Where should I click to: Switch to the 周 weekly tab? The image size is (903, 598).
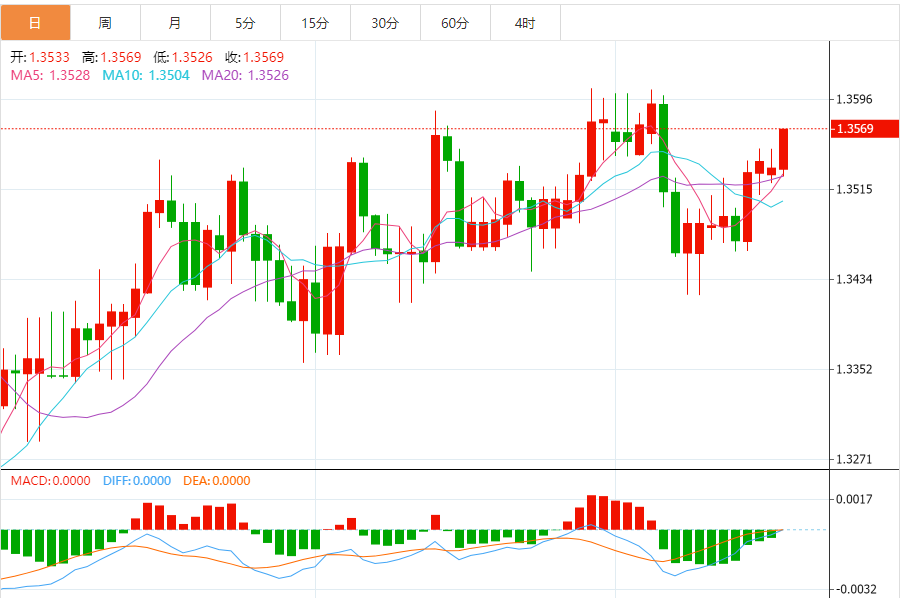(105, 23)
